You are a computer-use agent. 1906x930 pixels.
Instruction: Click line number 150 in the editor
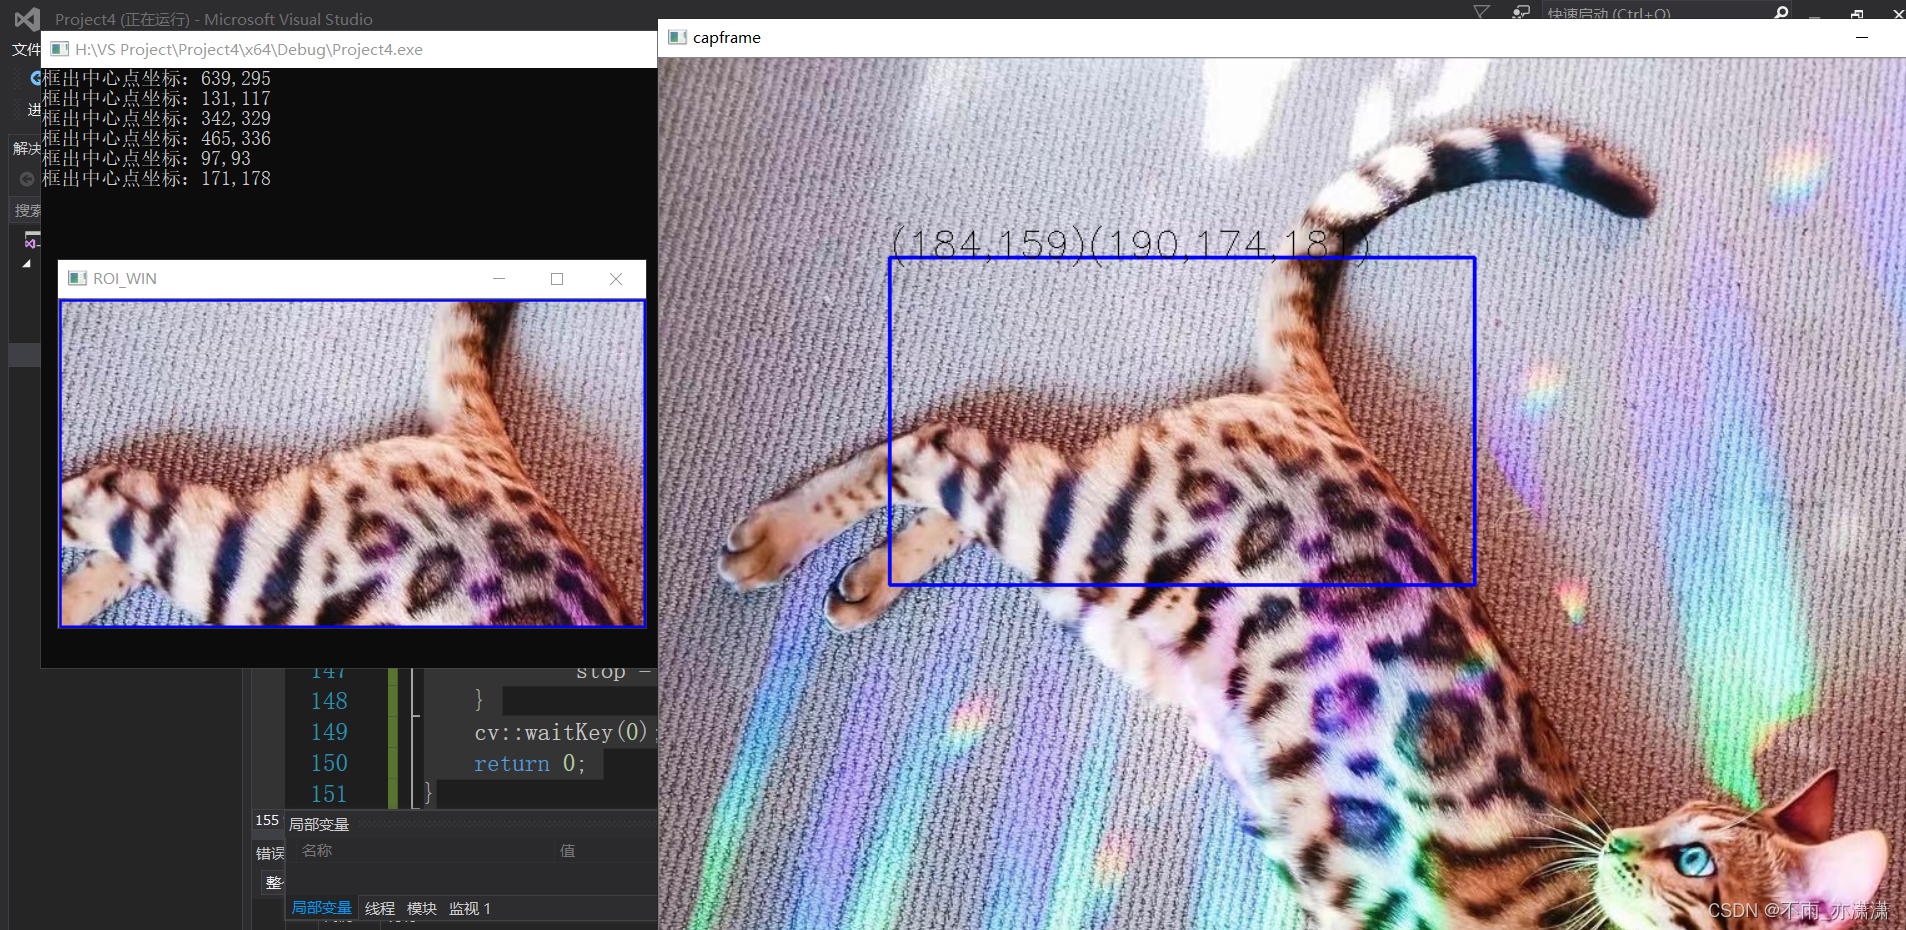[329, 763]
